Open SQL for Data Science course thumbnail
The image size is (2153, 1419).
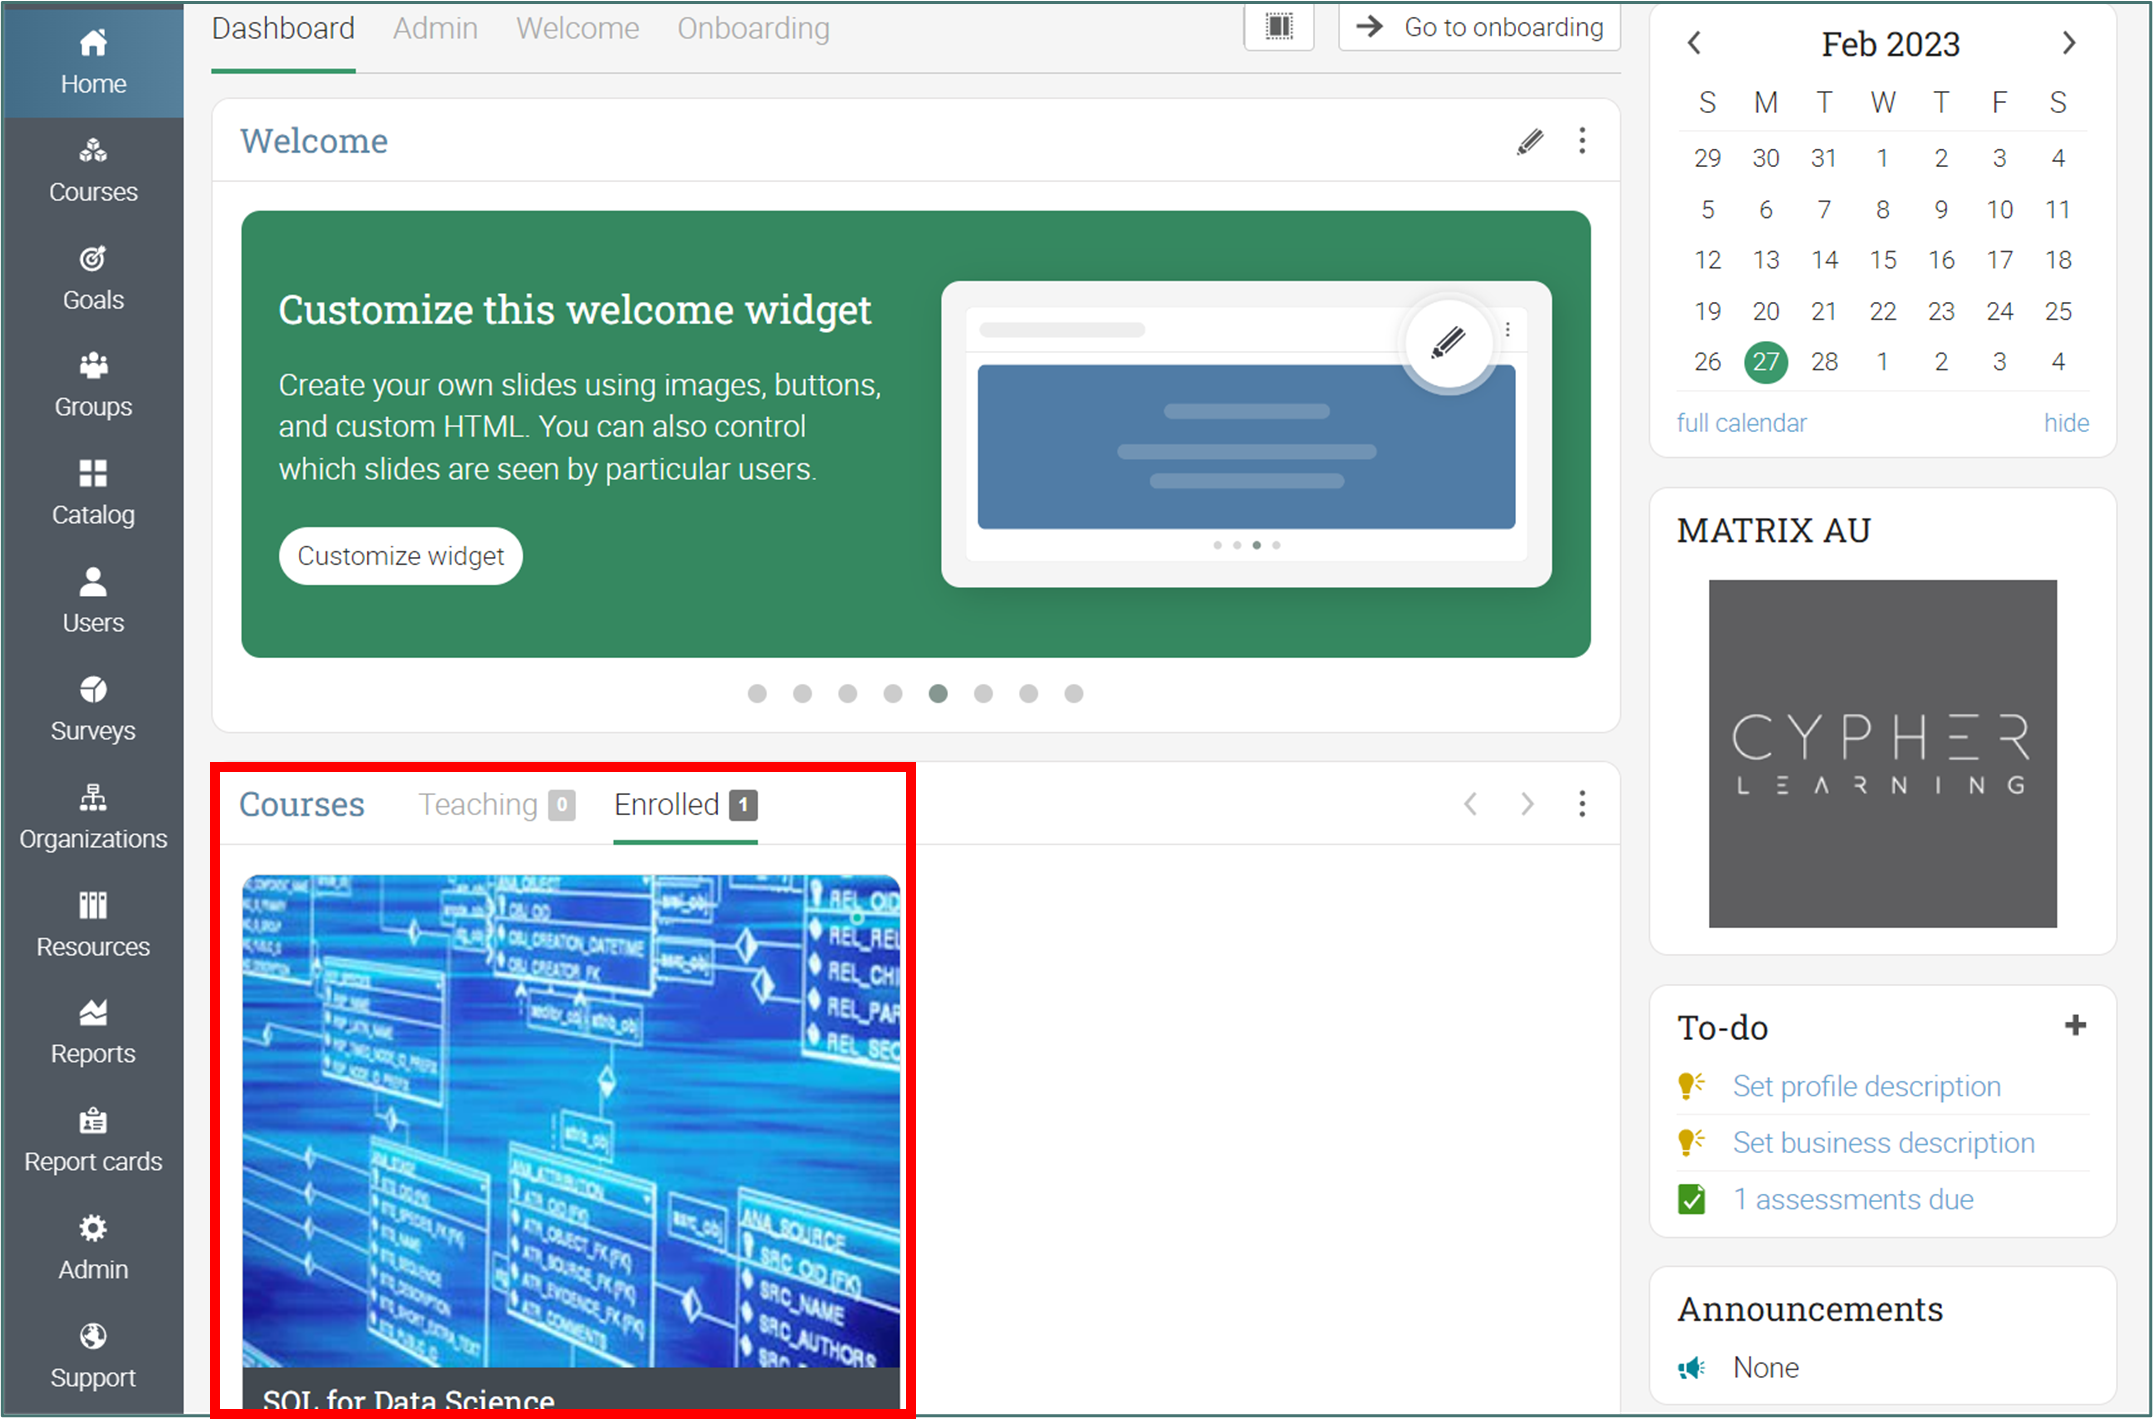pos(570,1120)
